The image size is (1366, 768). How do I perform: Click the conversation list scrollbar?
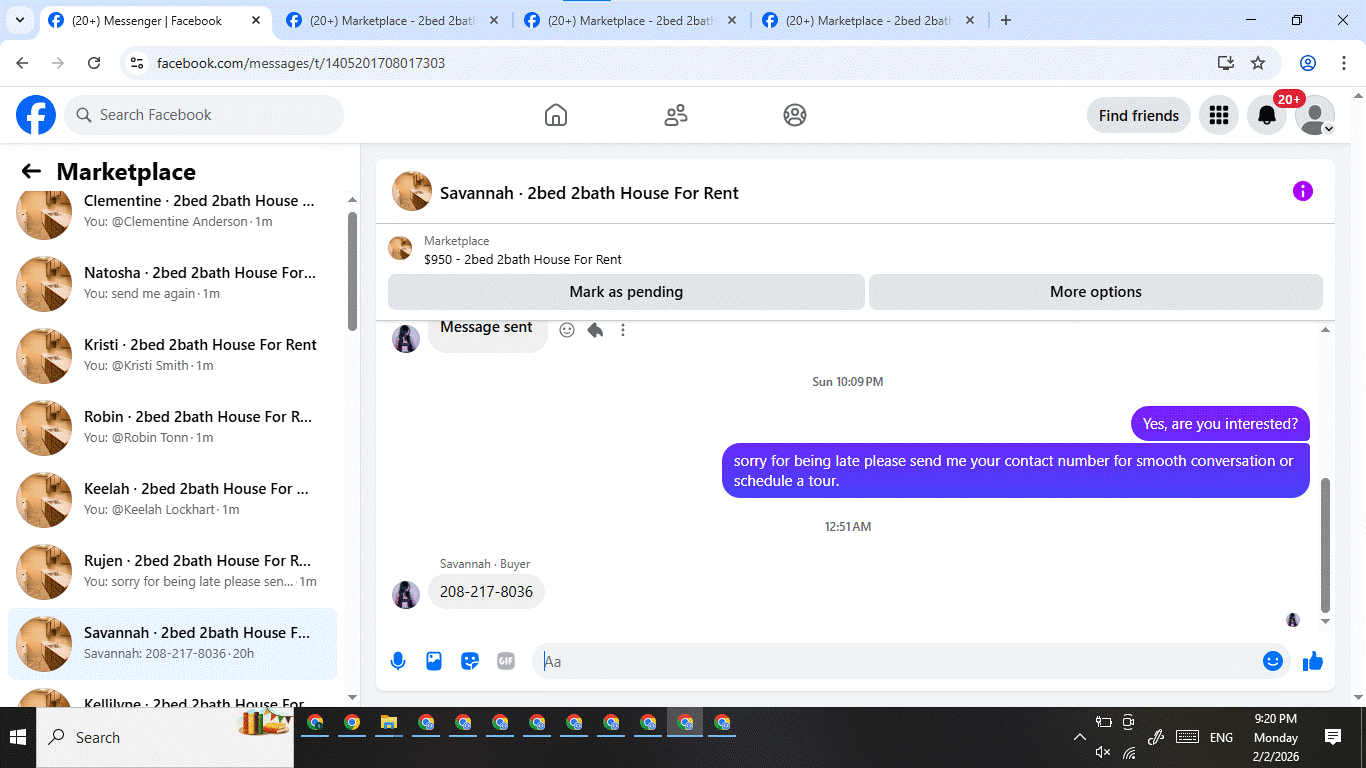click(x=352, y=270)
